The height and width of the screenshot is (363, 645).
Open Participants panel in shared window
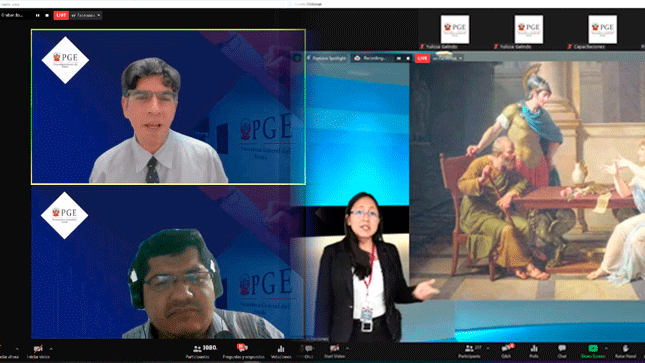[x=469, y=351]
